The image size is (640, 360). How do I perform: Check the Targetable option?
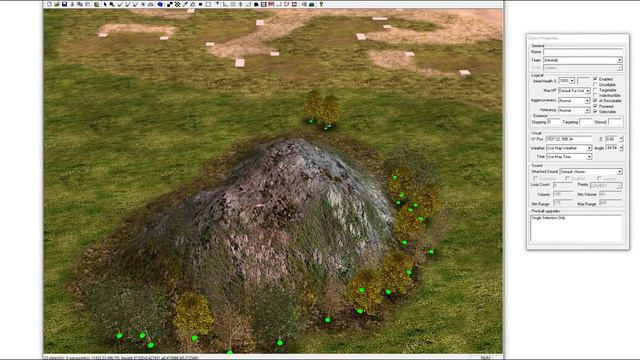595,89
